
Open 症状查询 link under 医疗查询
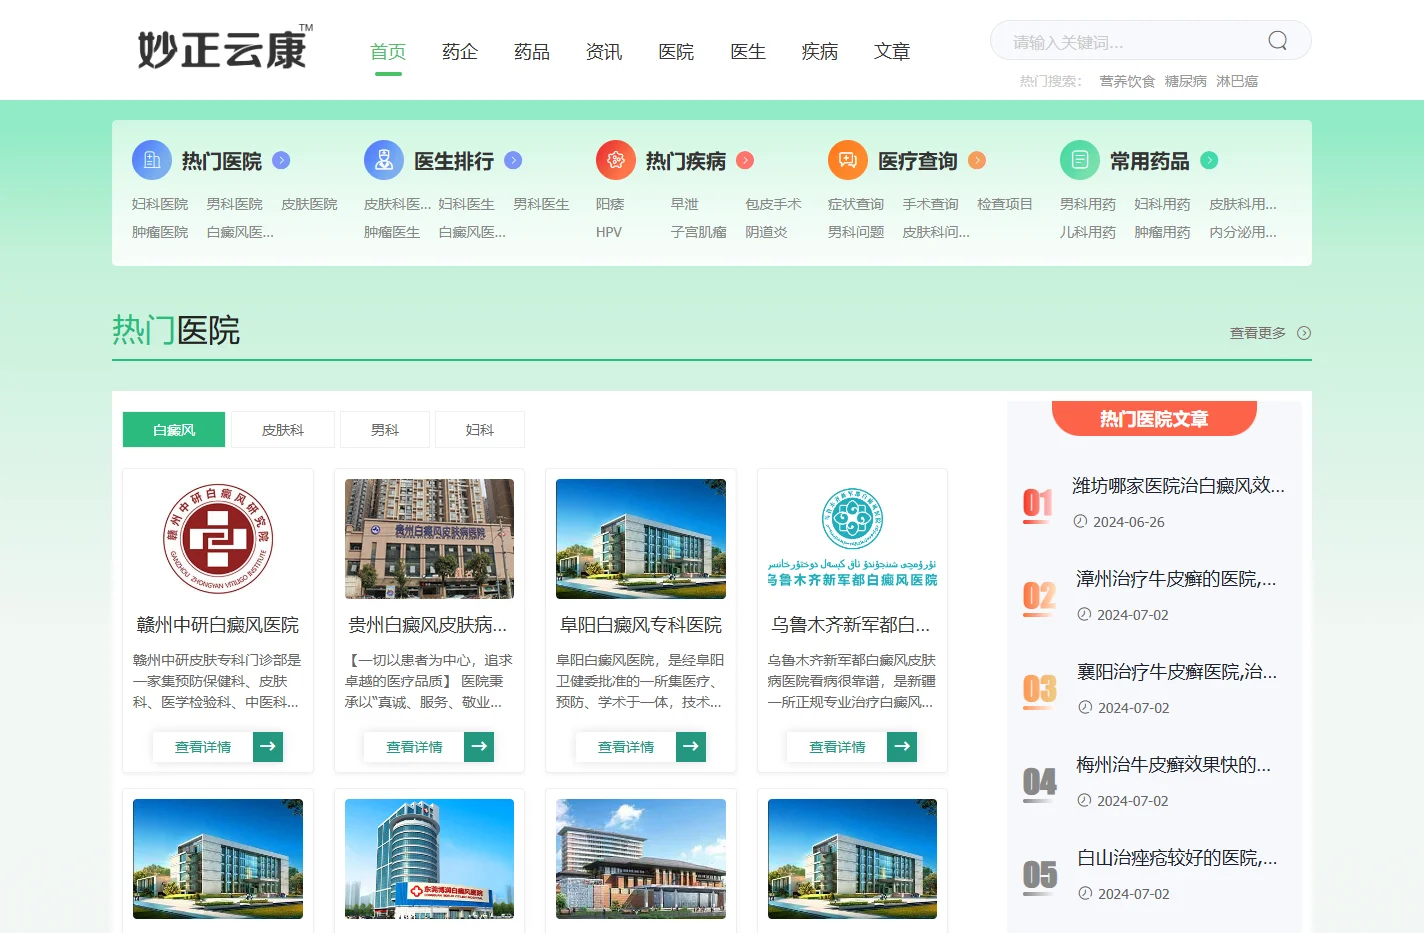(x=856, y=204)
